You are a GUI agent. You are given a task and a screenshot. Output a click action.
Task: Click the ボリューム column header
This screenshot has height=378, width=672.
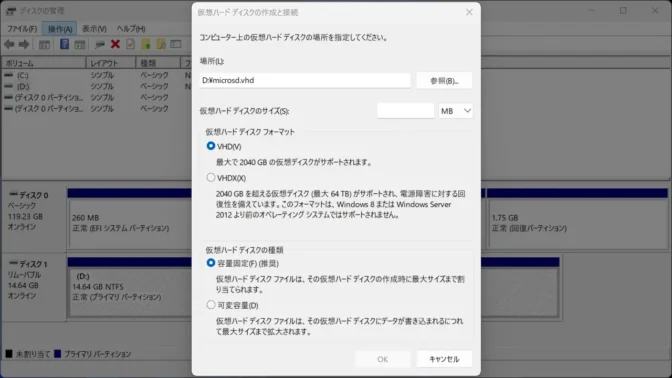pyautogui.click(x=44, y=63)
